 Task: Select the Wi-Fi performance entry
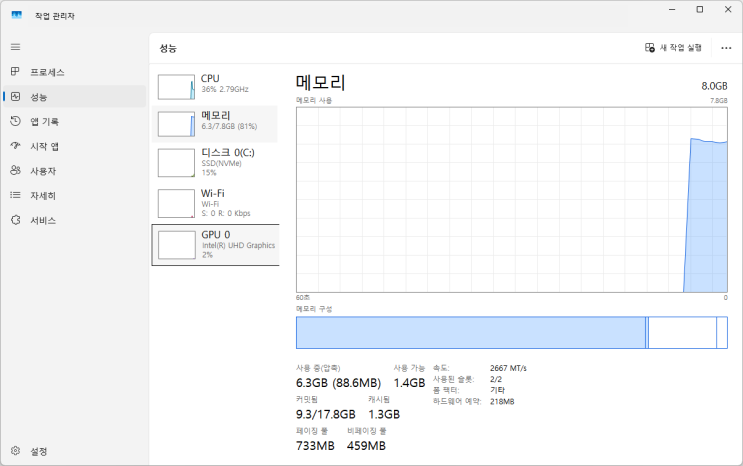pos(215,203)
